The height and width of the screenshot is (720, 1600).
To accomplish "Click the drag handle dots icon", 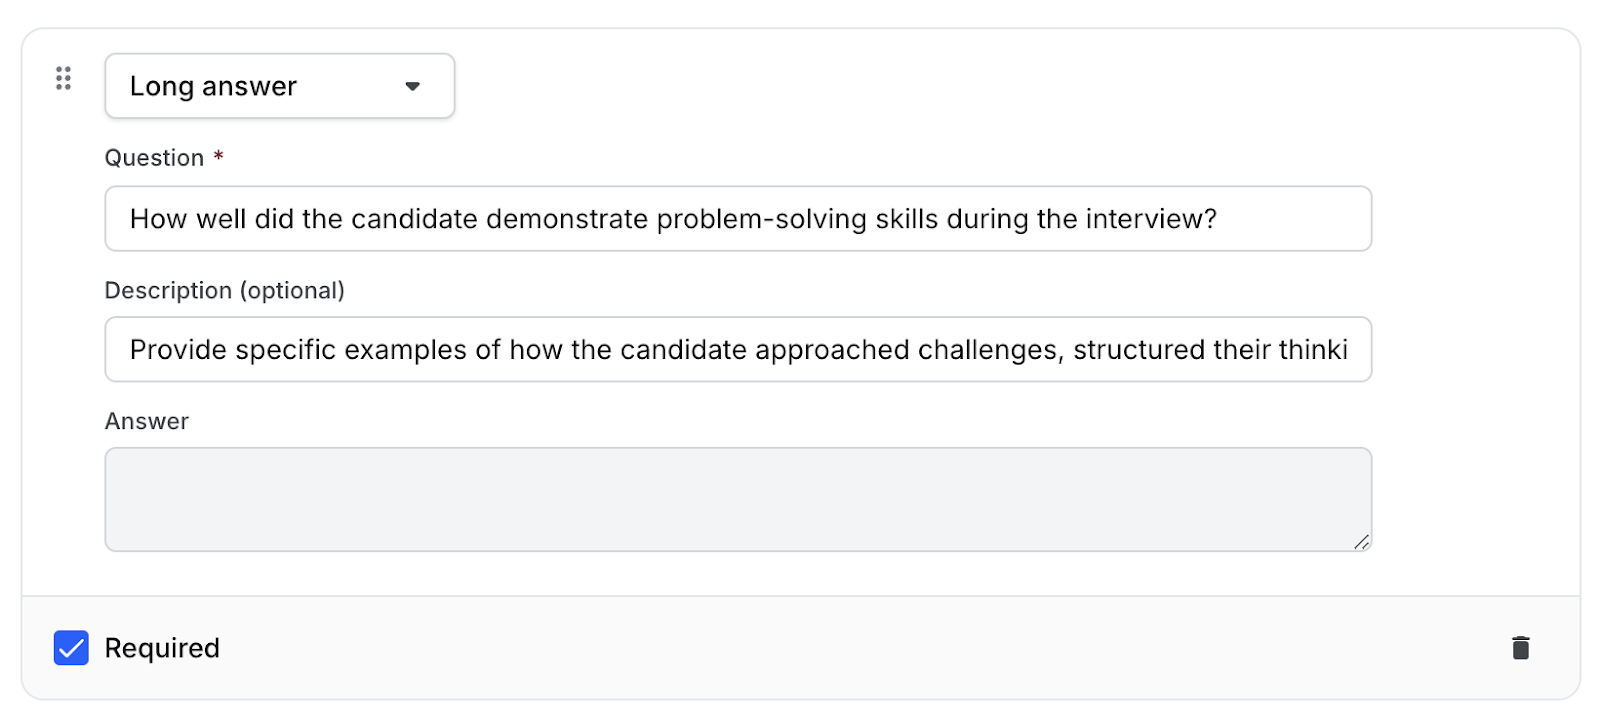I will point(63,78).
